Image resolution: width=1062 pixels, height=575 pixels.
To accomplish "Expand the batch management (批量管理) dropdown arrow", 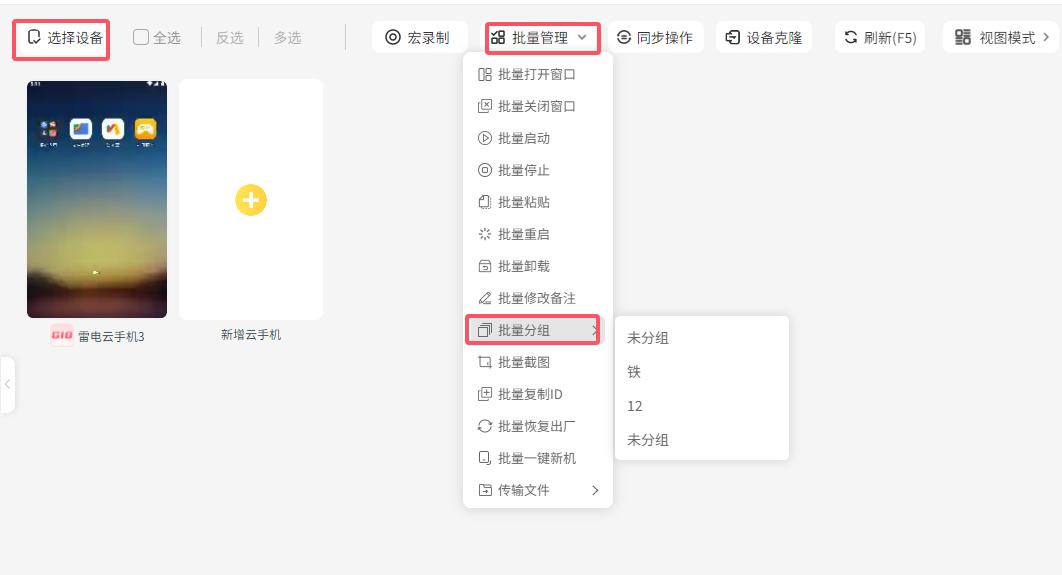I will [x=583, y=38].
